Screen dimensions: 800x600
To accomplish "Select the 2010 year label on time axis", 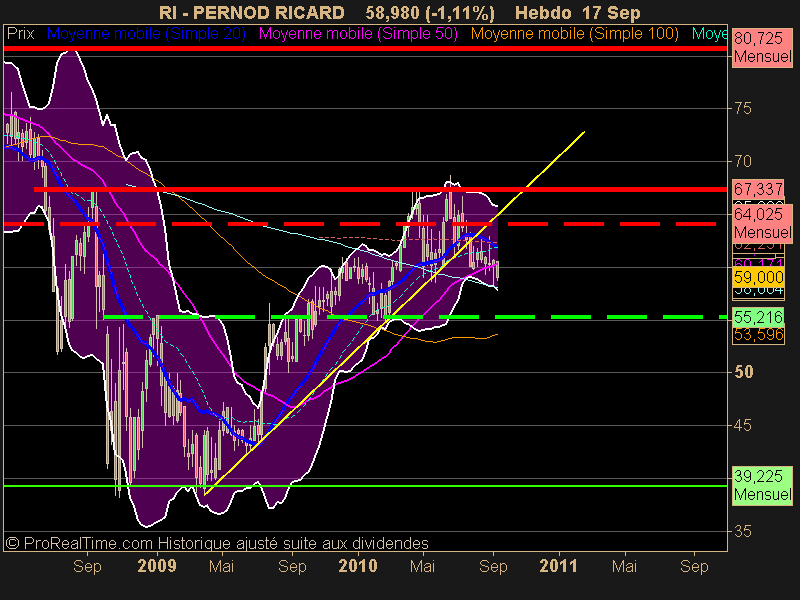I will coord(358,566).
